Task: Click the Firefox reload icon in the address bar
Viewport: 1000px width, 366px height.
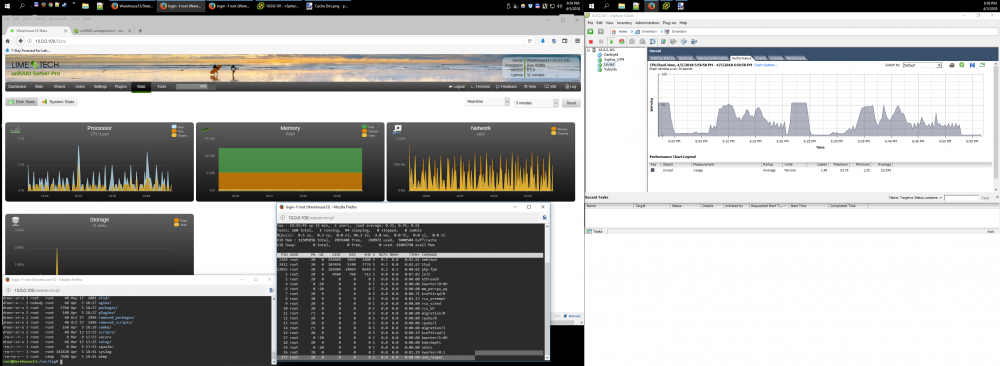Action: point(529,41)
